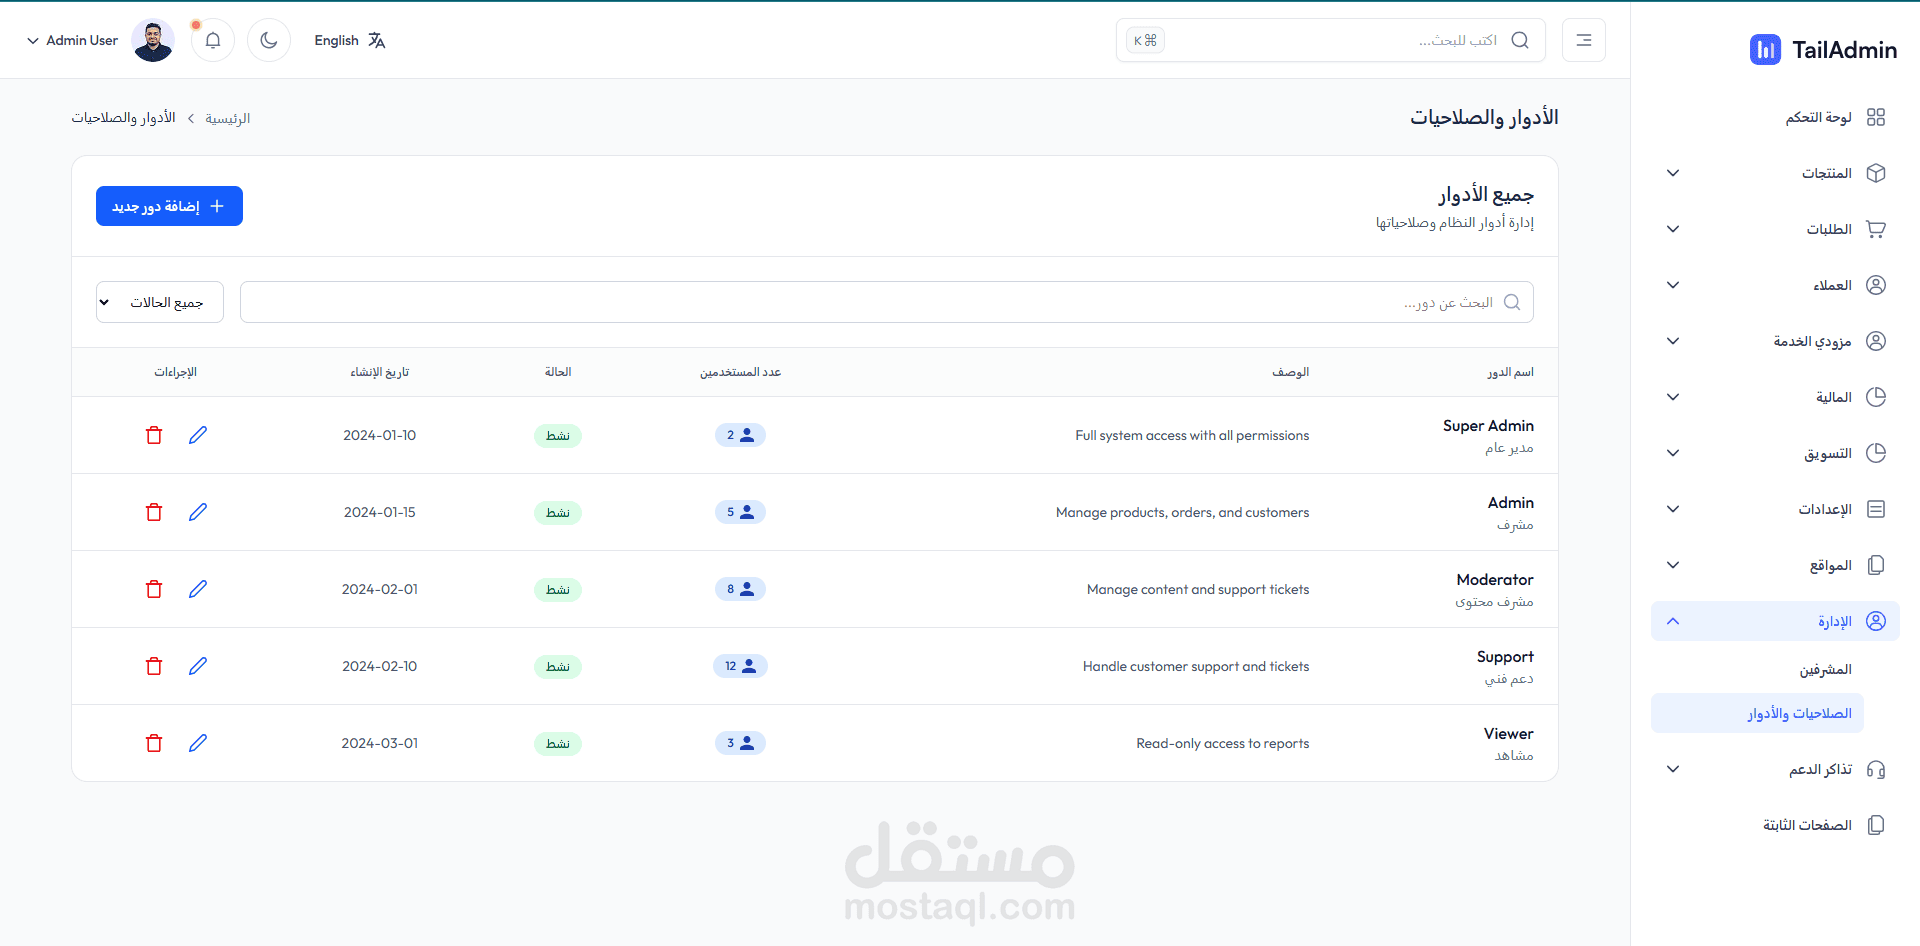Image resolution: width=1920 pixels, height=946 pixels.
Task: Collapse the الإدارة sidebar section
Action: [x=1775, y=621]
